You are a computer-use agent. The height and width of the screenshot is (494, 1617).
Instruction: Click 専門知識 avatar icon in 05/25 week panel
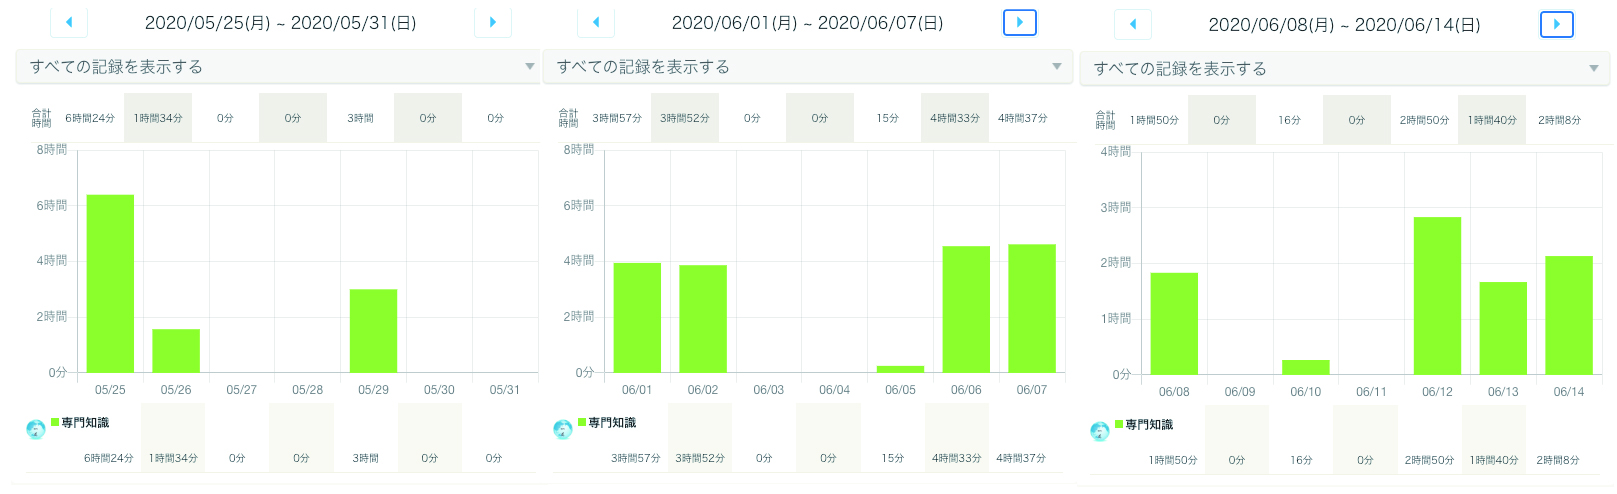point(36,429)
